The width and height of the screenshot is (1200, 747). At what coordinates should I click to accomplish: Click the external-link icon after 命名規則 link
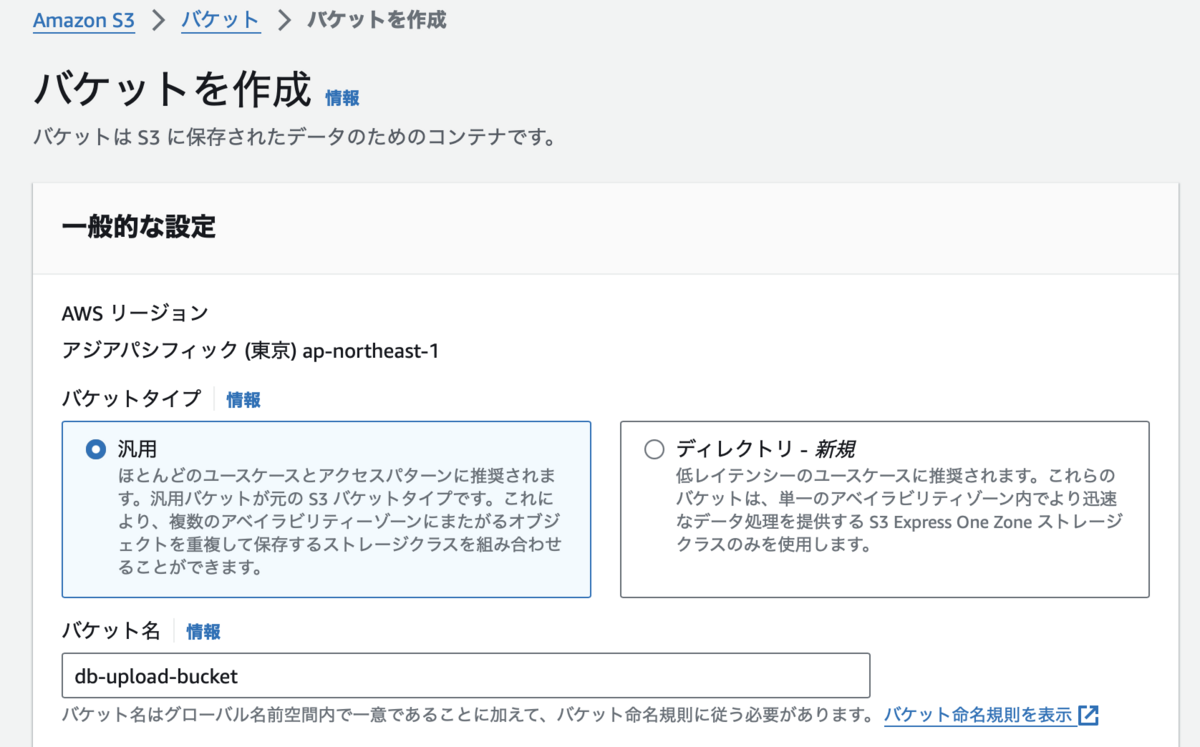point(1089,715)
